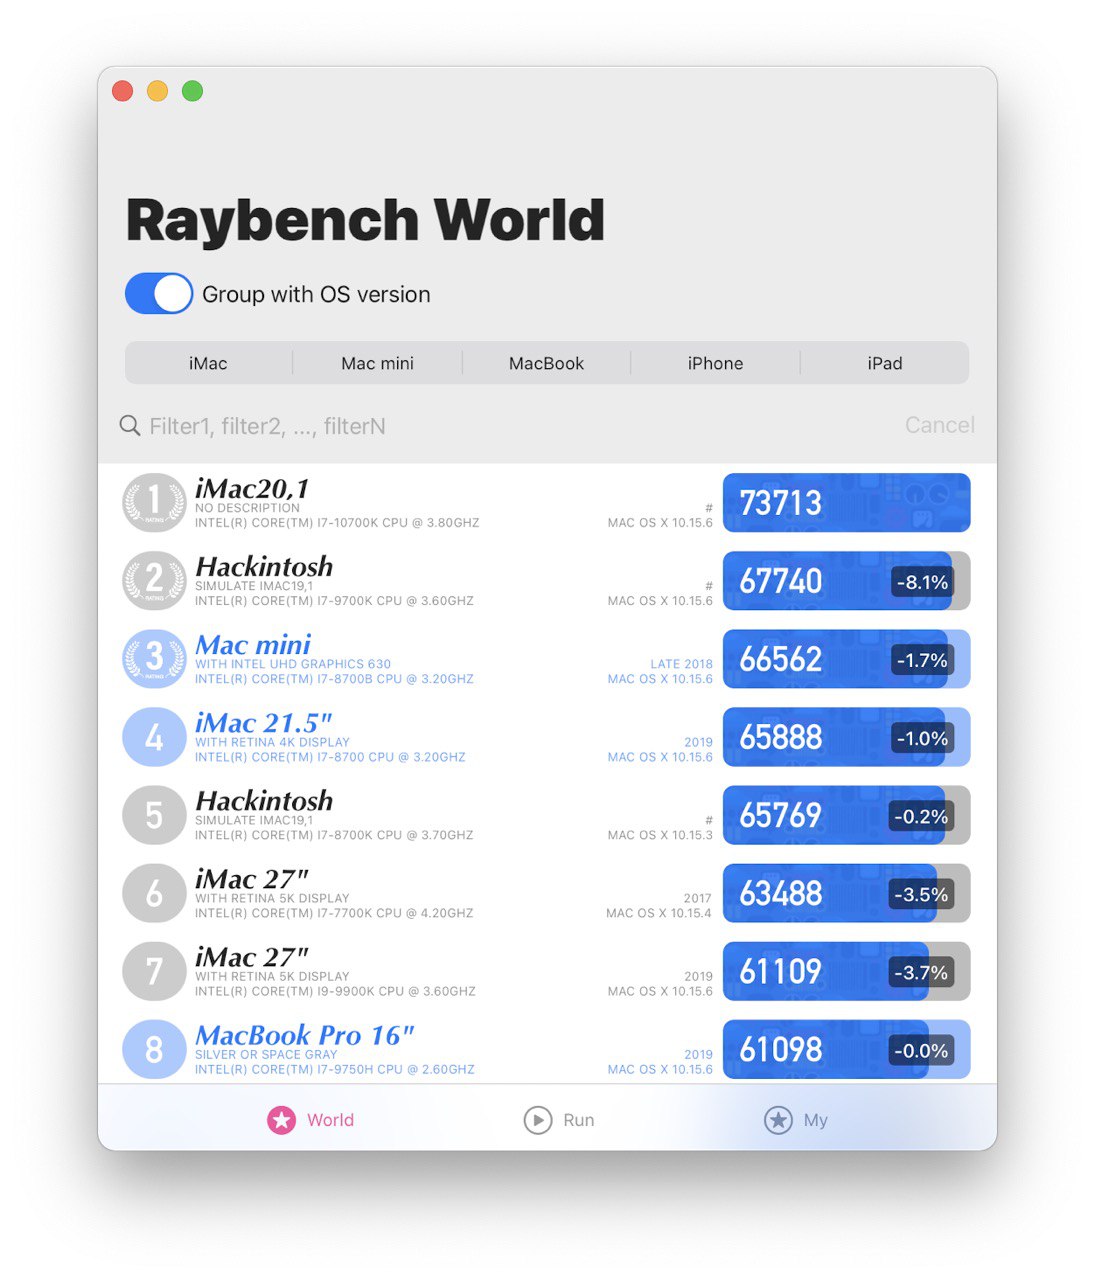Viewport: 1095px width, 1280px height.
Task: Select the Mac mini filter tab
Action: (x=377, y=363)
